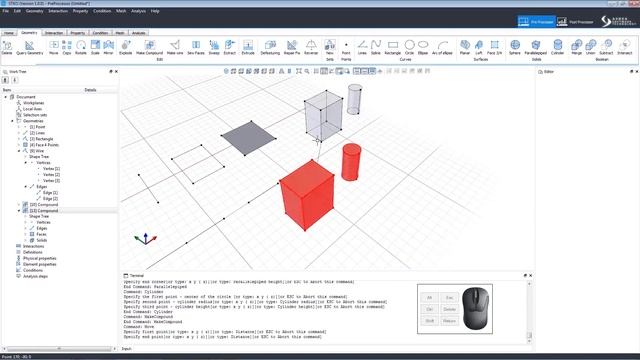Open the Extract tool

coord(230,47)
